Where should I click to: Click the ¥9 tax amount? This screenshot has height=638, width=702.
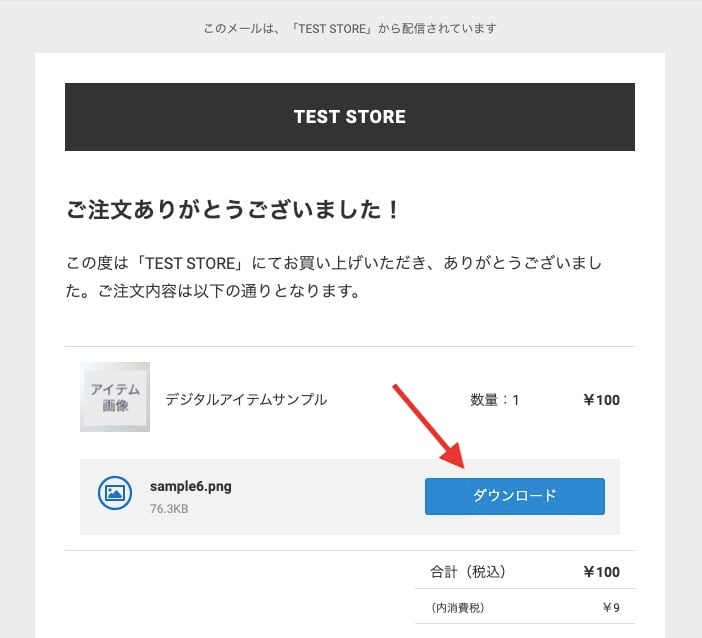pyautogui.click(x=611, y=608)
